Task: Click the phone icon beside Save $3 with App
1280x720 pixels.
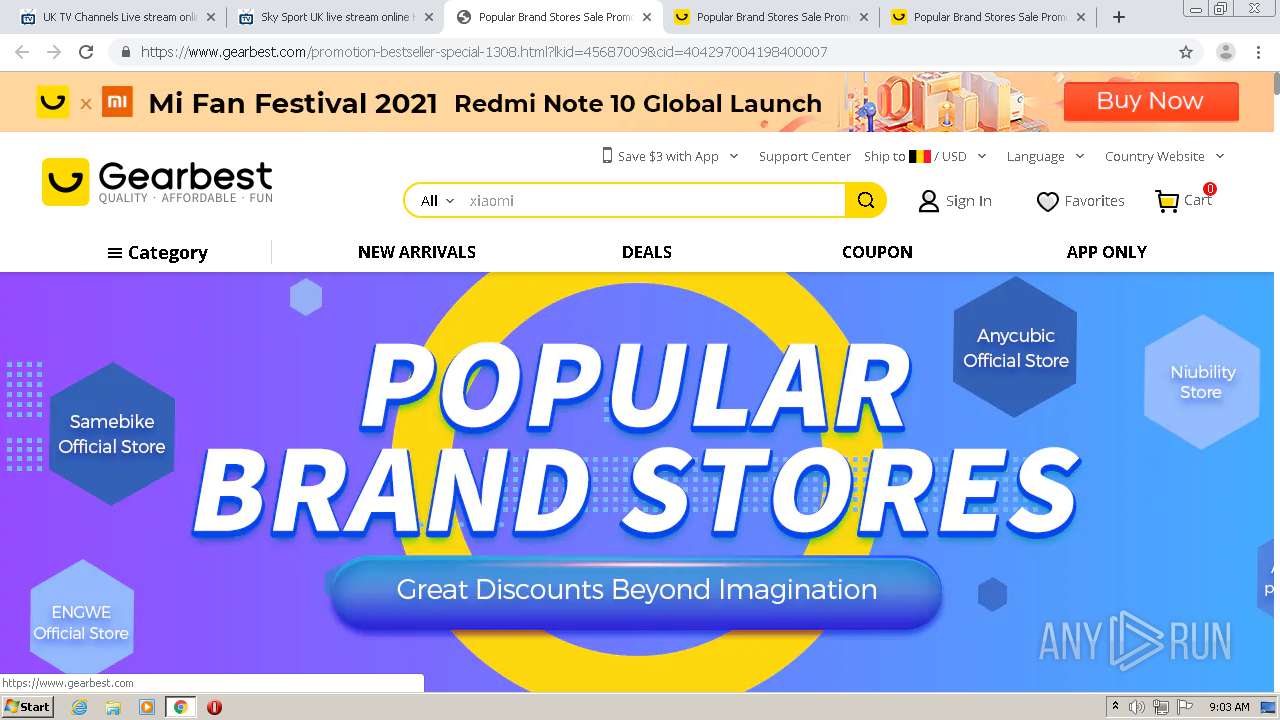Action: (607, 155)
